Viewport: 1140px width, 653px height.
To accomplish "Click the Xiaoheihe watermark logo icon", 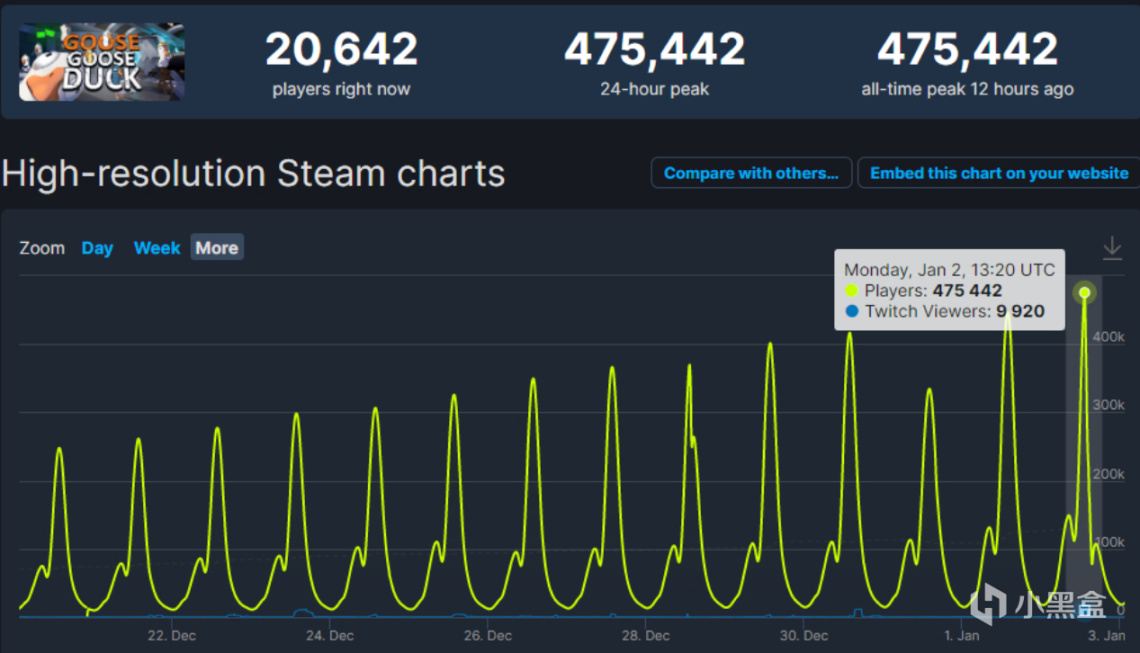I will point(988,603).
